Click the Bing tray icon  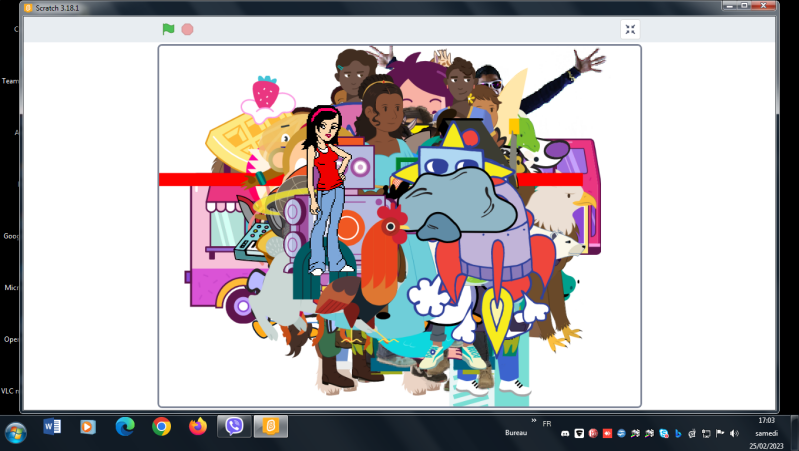click(x=678, y=434)
